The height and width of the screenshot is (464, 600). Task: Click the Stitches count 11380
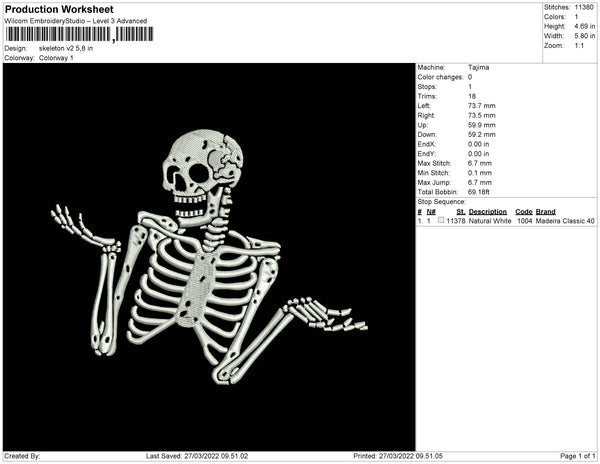(x=584, y=7)
